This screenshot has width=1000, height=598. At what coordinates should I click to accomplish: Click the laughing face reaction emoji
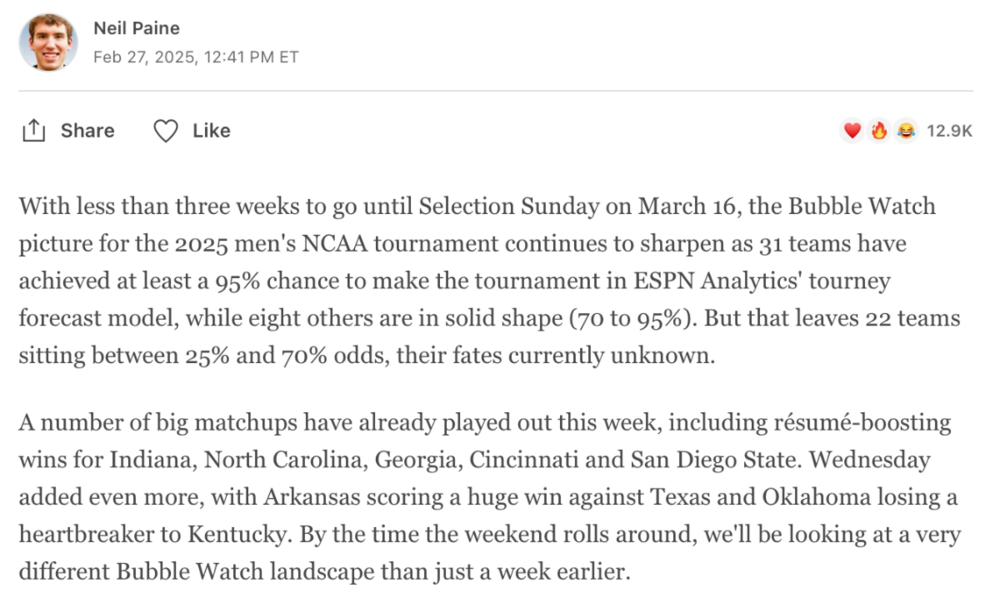pyautogui.click(x=906, y=131)
